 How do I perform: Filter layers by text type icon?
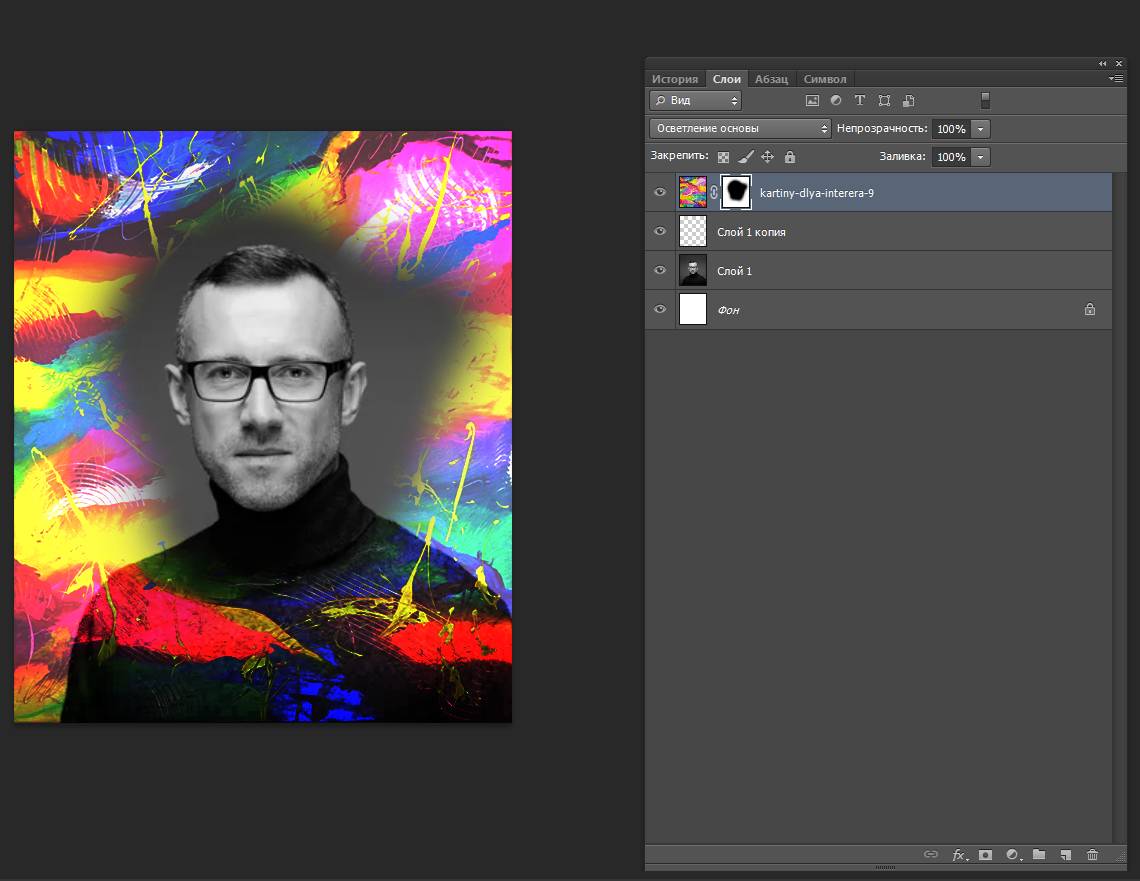[859, 101]
